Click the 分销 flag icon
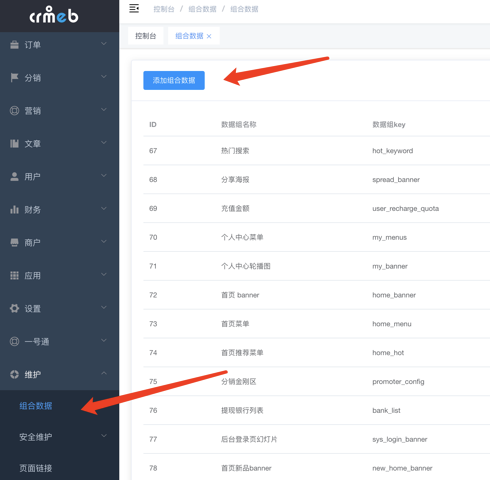The image size is (490, 480). 14,78
